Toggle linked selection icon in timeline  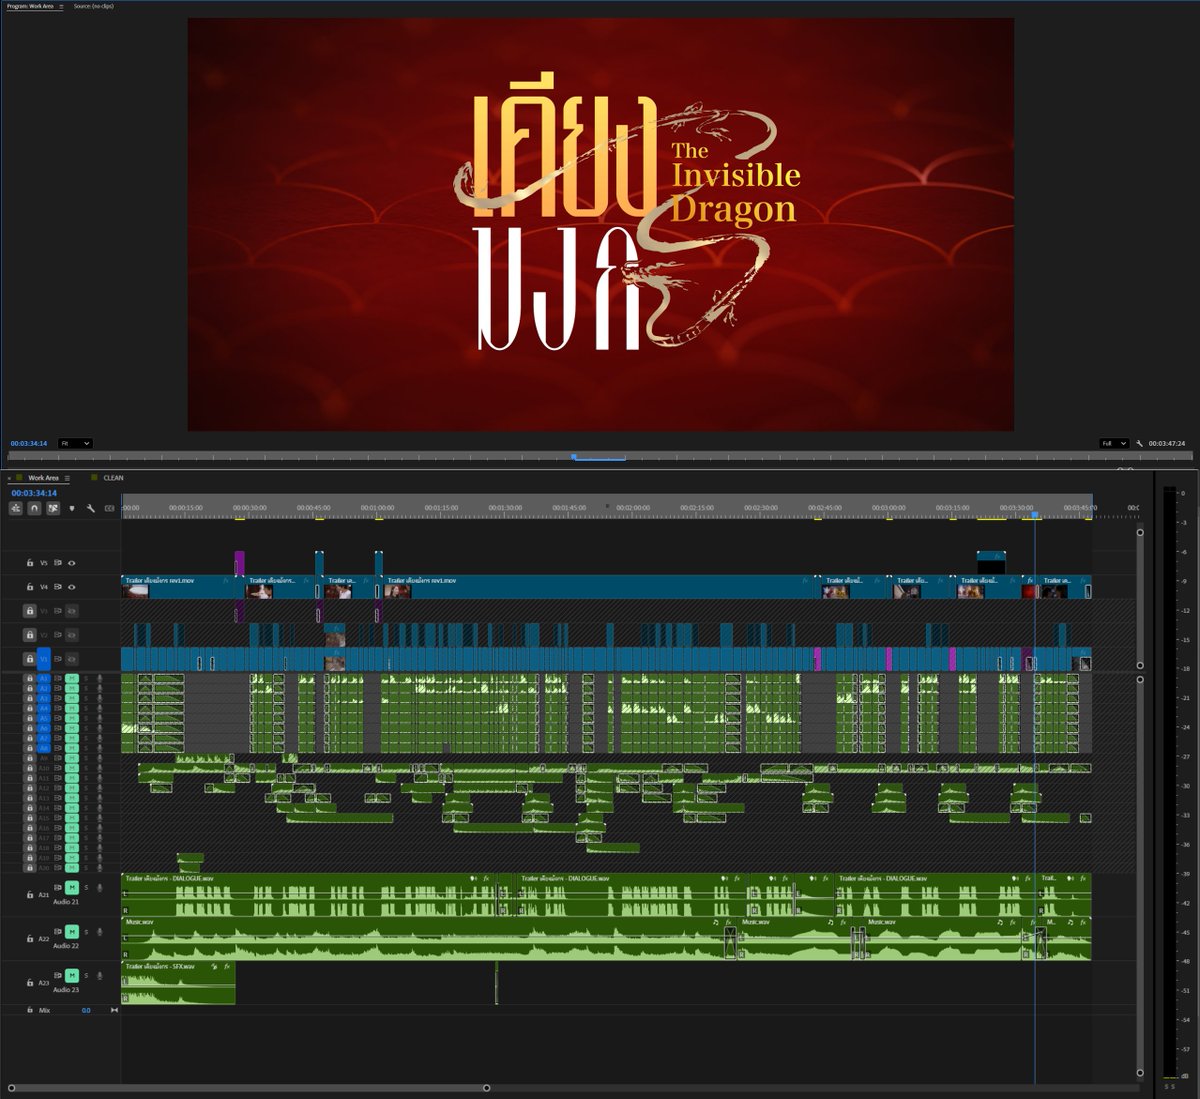(x=53, y=508)
